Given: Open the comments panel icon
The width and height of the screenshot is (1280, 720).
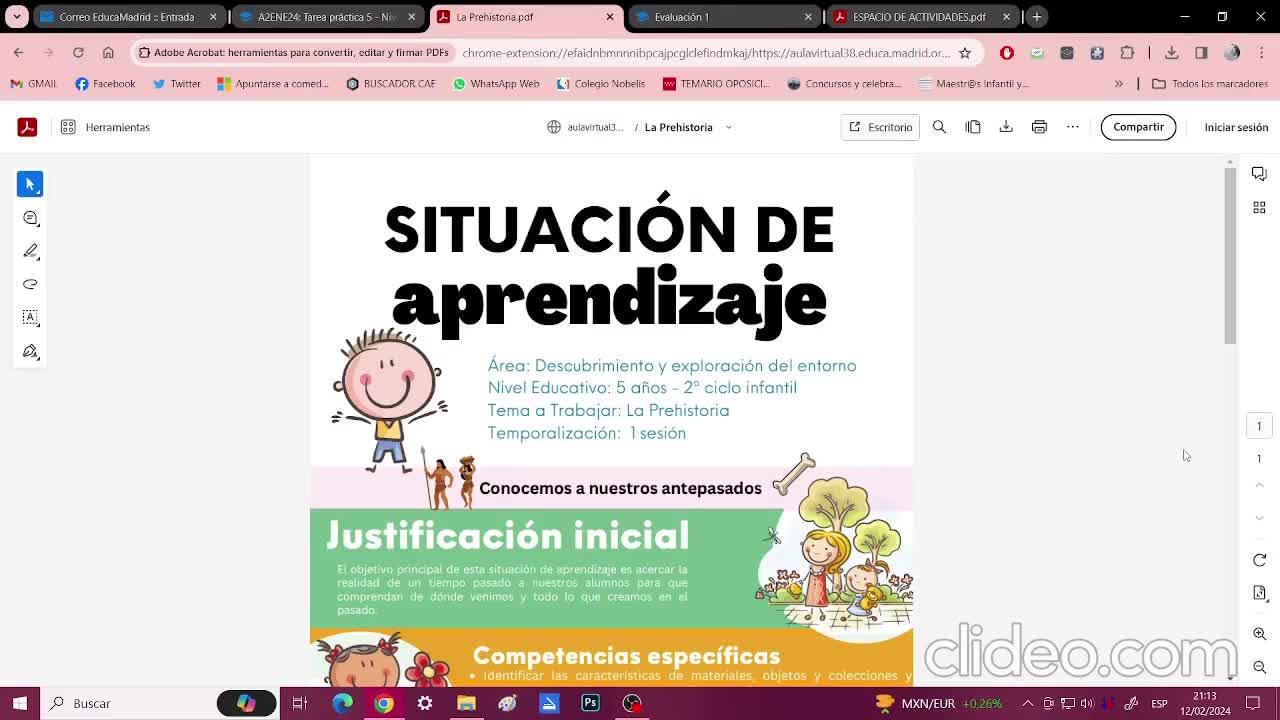Looking at the screenshot, I should coord(1259,174).
